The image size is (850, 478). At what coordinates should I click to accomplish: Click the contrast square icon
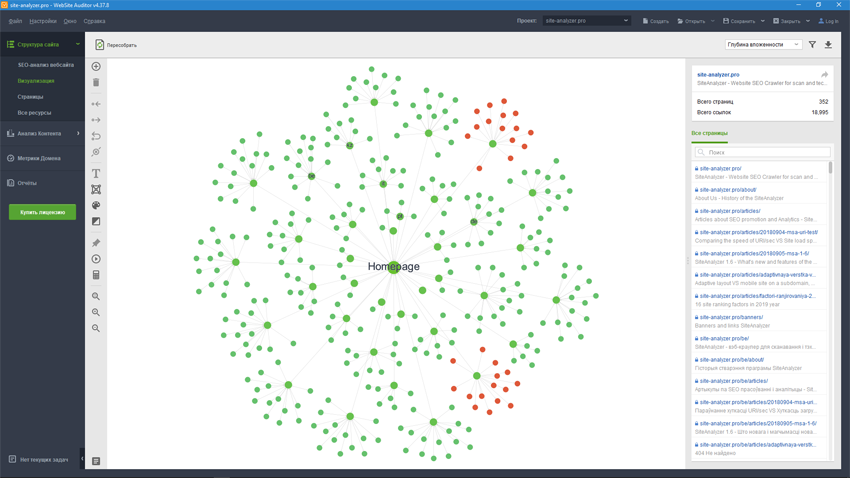click(x=96, y=221)
